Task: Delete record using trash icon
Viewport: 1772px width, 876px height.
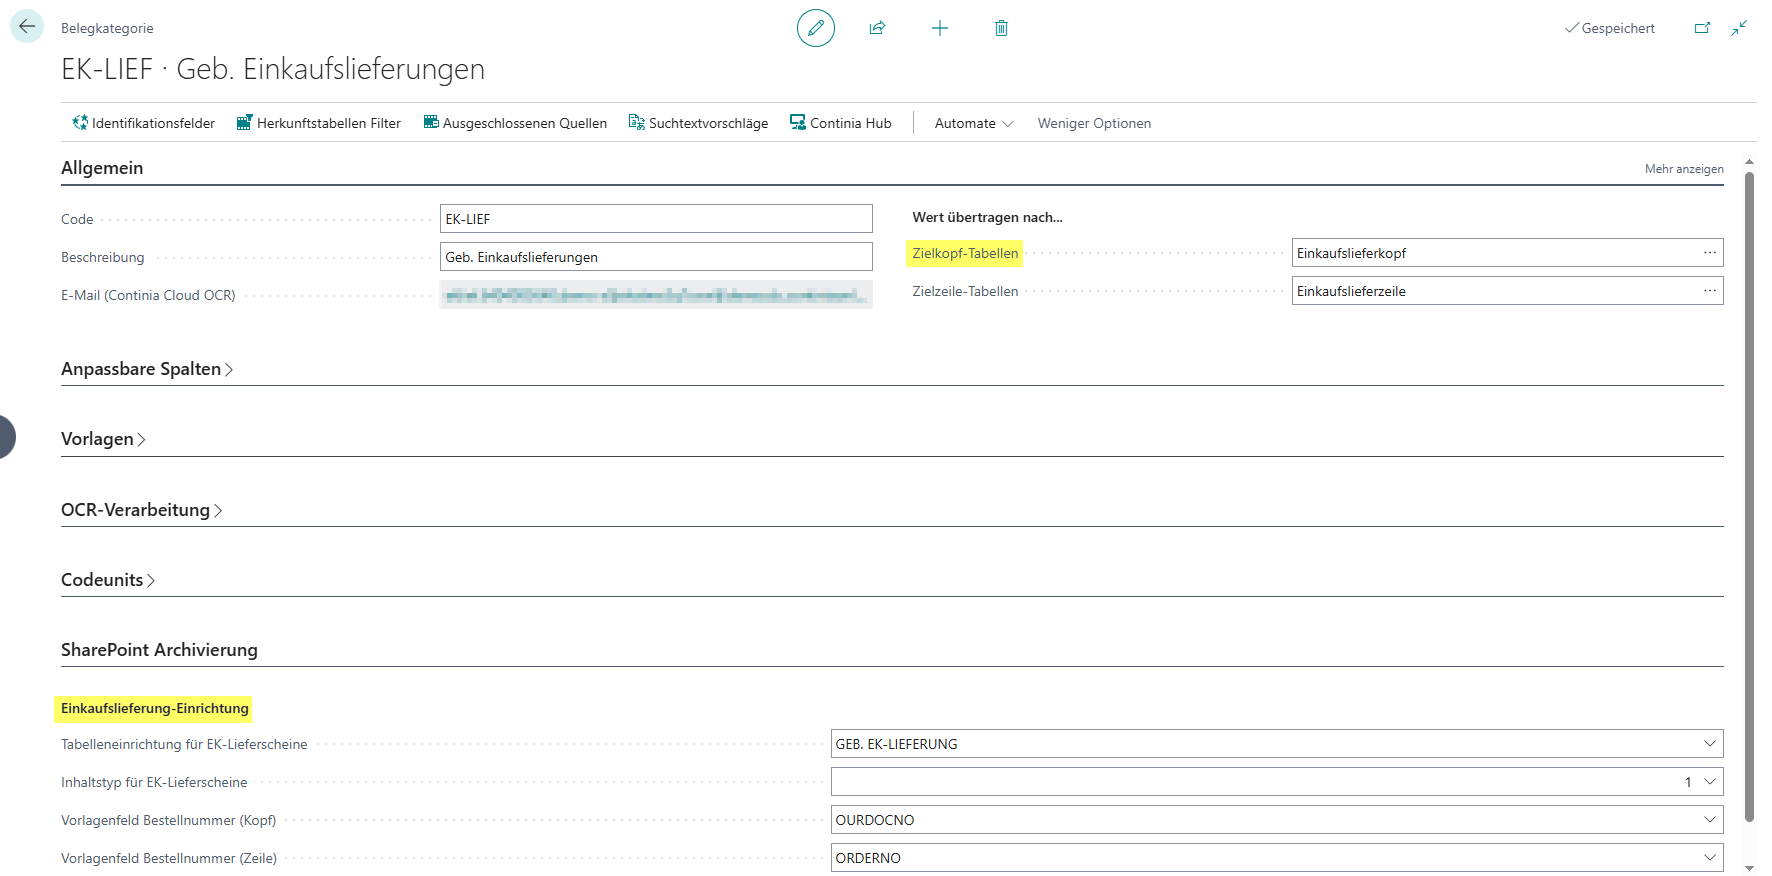Action: coord(1001,28)
